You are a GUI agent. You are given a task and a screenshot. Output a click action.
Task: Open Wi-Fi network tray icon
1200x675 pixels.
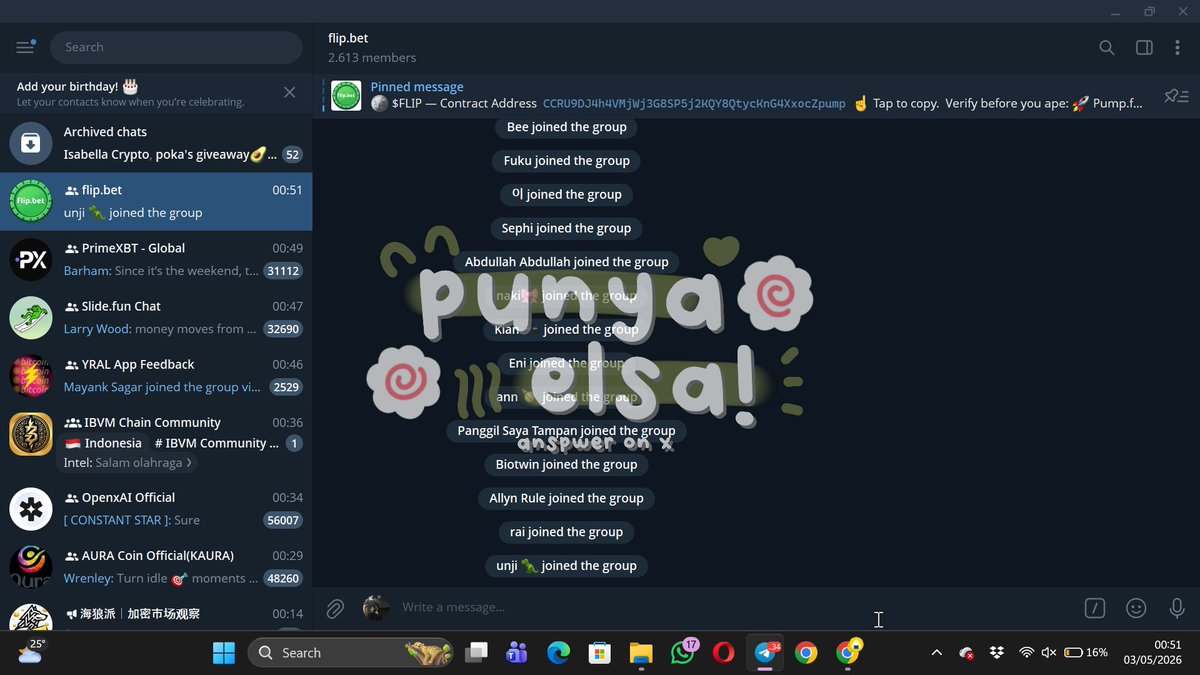pos(1026,653)
